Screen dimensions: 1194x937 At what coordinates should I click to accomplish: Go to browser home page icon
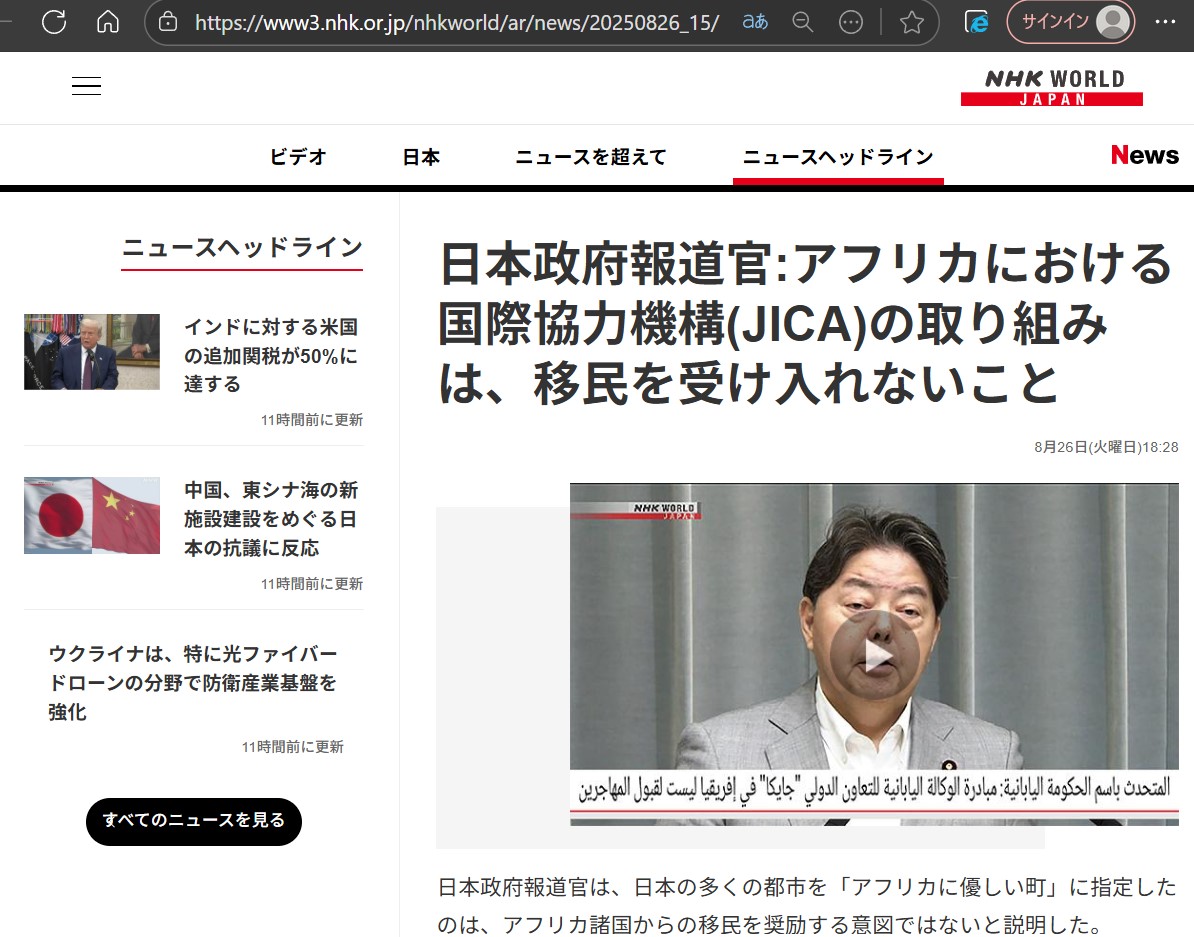pyautogui.click(x=108, y=21)
